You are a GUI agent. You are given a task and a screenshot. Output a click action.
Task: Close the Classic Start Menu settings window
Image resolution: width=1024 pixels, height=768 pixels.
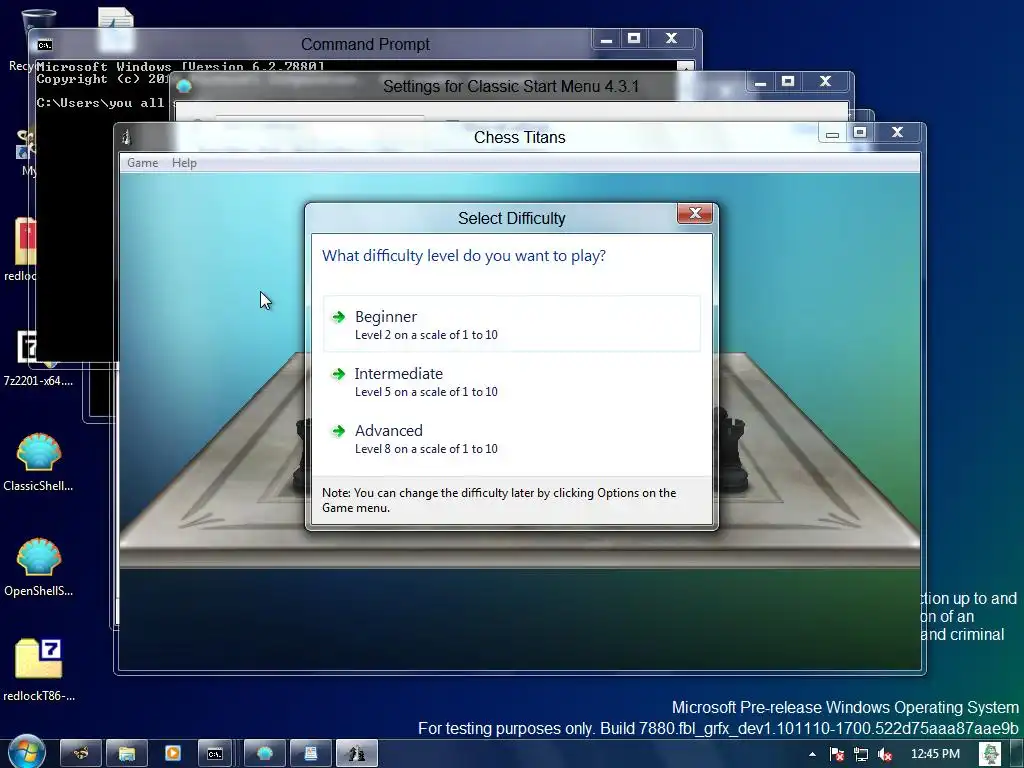(825, 82)
